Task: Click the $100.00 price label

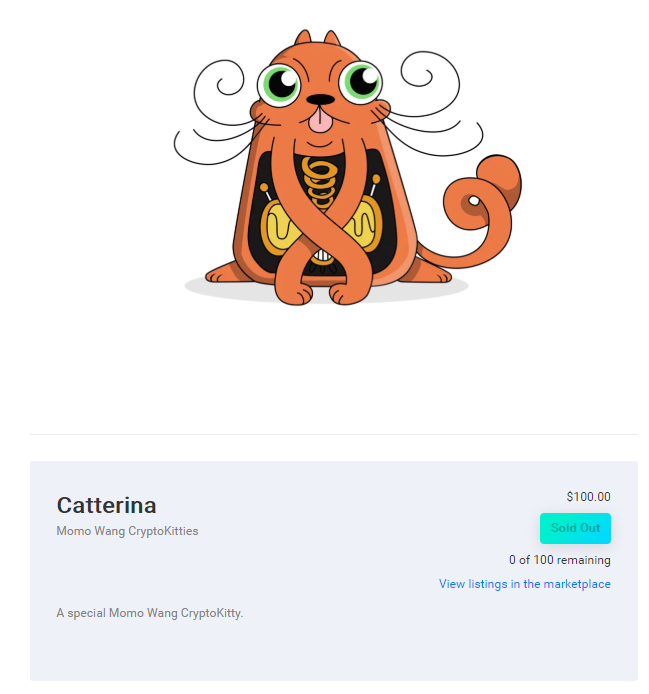Action: (588, 497)
